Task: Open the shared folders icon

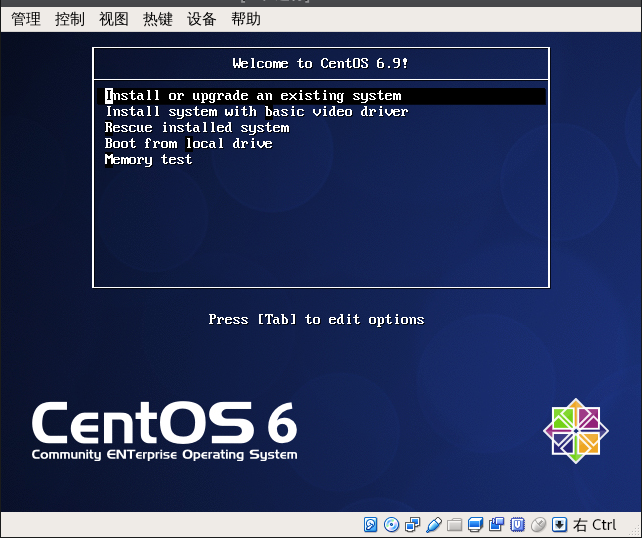Action: (x=454, y=524)
